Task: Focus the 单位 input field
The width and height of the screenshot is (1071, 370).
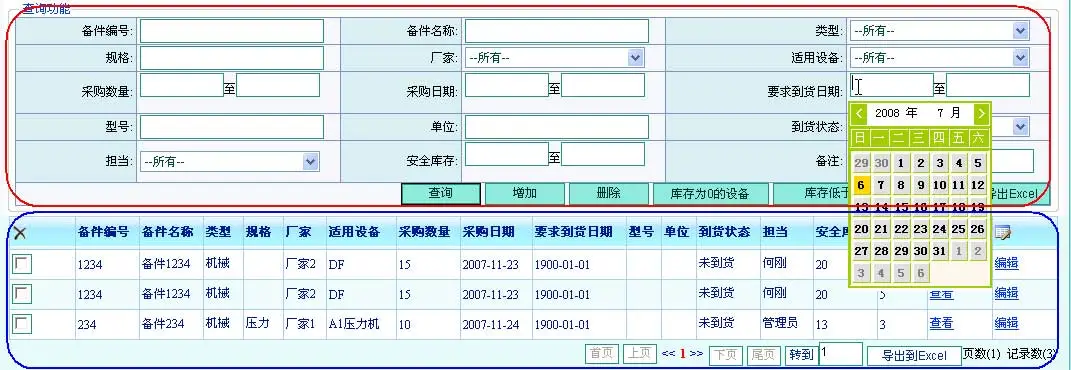Action: 557,127
